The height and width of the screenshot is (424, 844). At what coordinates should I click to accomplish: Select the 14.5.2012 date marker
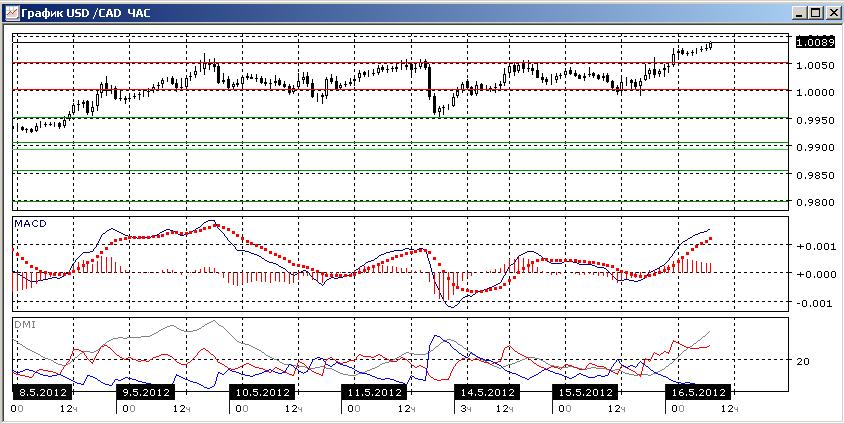(486, 392)
